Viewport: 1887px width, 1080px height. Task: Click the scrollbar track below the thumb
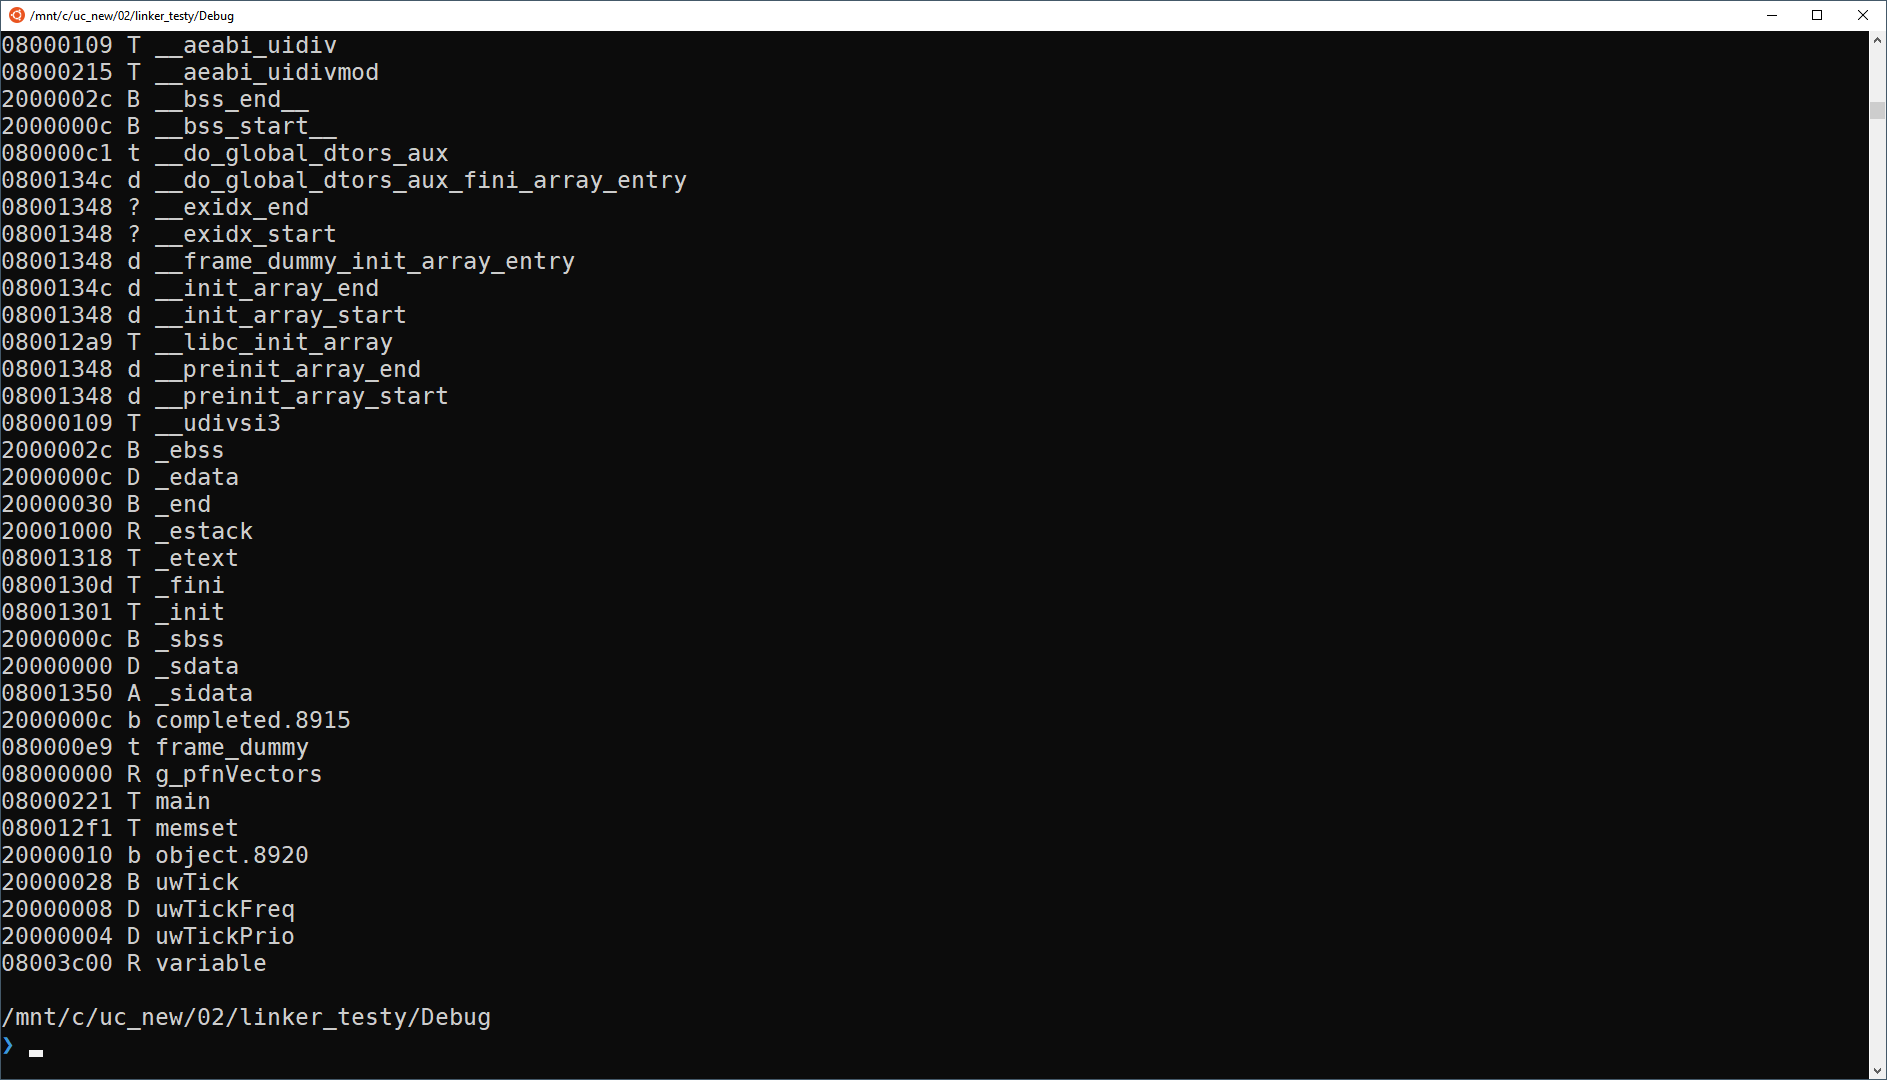coord(1877,600)
